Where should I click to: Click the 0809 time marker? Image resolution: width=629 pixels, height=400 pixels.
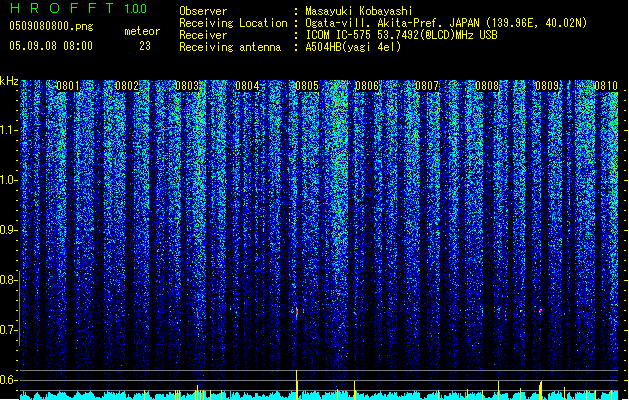tap(547, 86)
